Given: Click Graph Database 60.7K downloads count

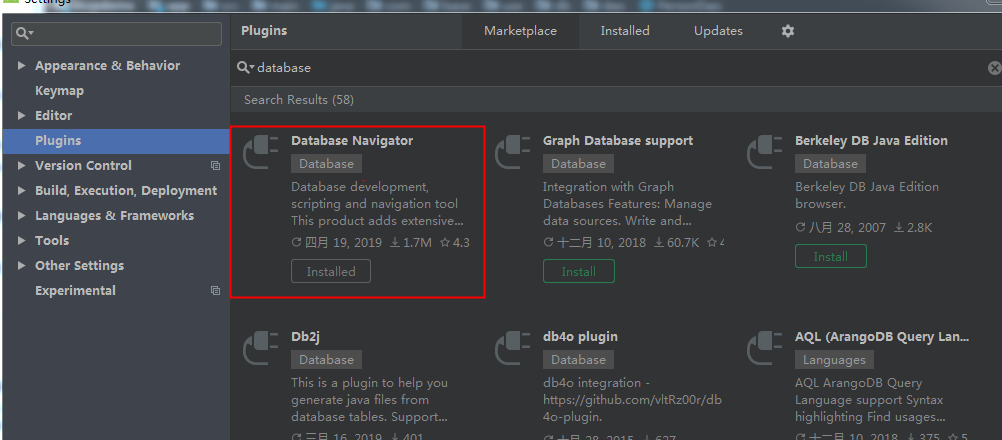Looking at the screenshot, I should click(677, 243).
